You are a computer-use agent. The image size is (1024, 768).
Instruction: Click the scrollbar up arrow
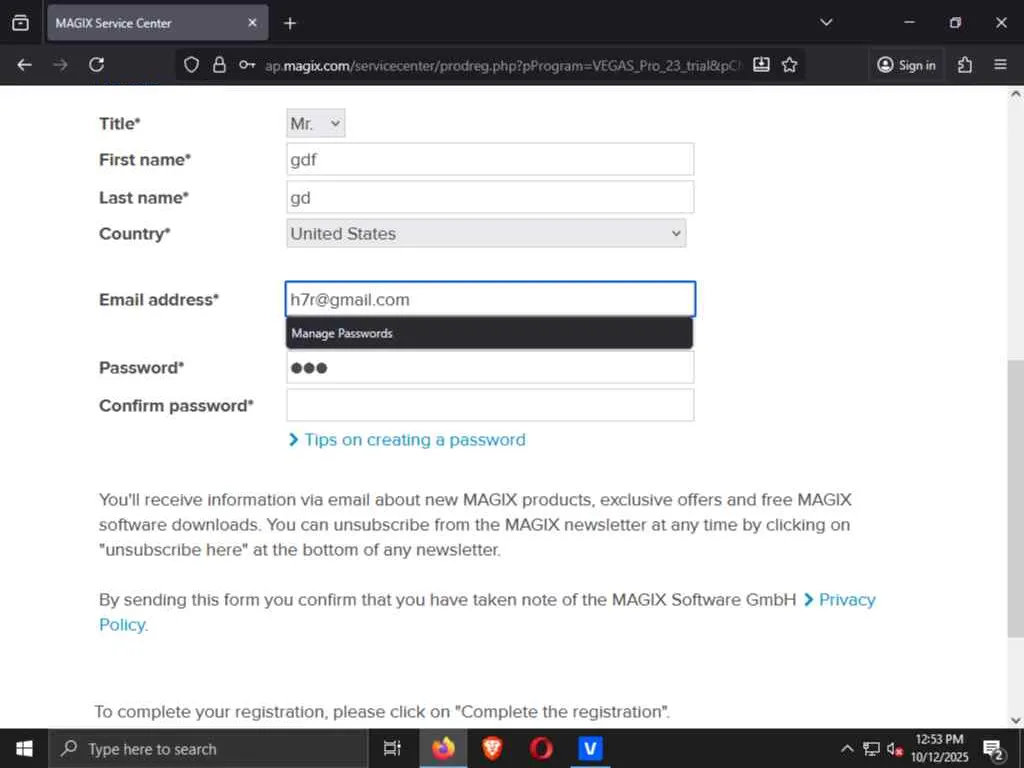[1015, 93]
